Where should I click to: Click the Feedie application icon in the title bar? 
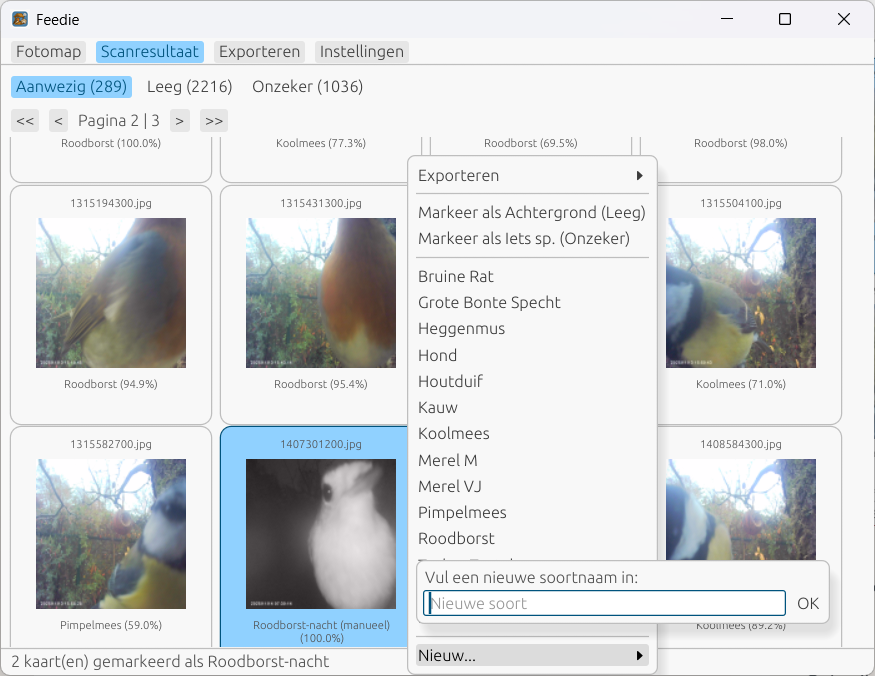20,18
